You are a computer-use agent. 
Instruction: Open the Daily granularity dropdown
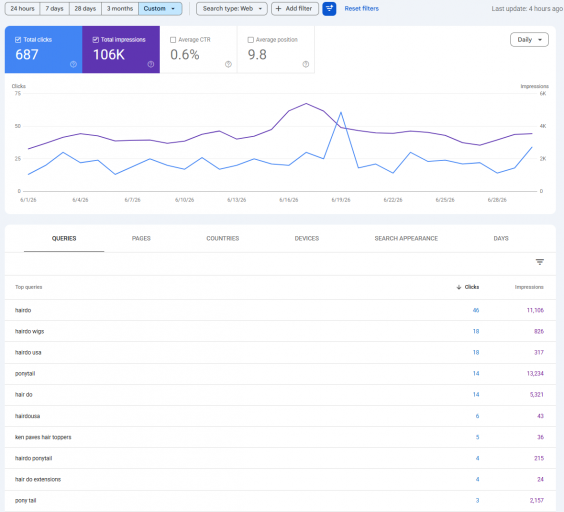pos(529,40)
